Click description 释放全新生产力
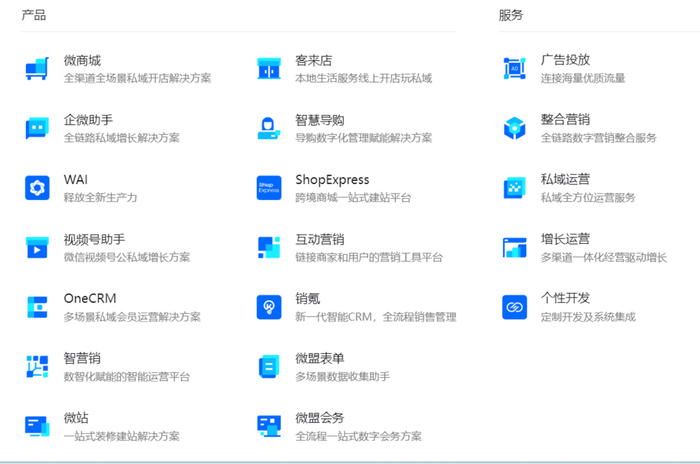 pyautogui.click(x=100, y=197)
